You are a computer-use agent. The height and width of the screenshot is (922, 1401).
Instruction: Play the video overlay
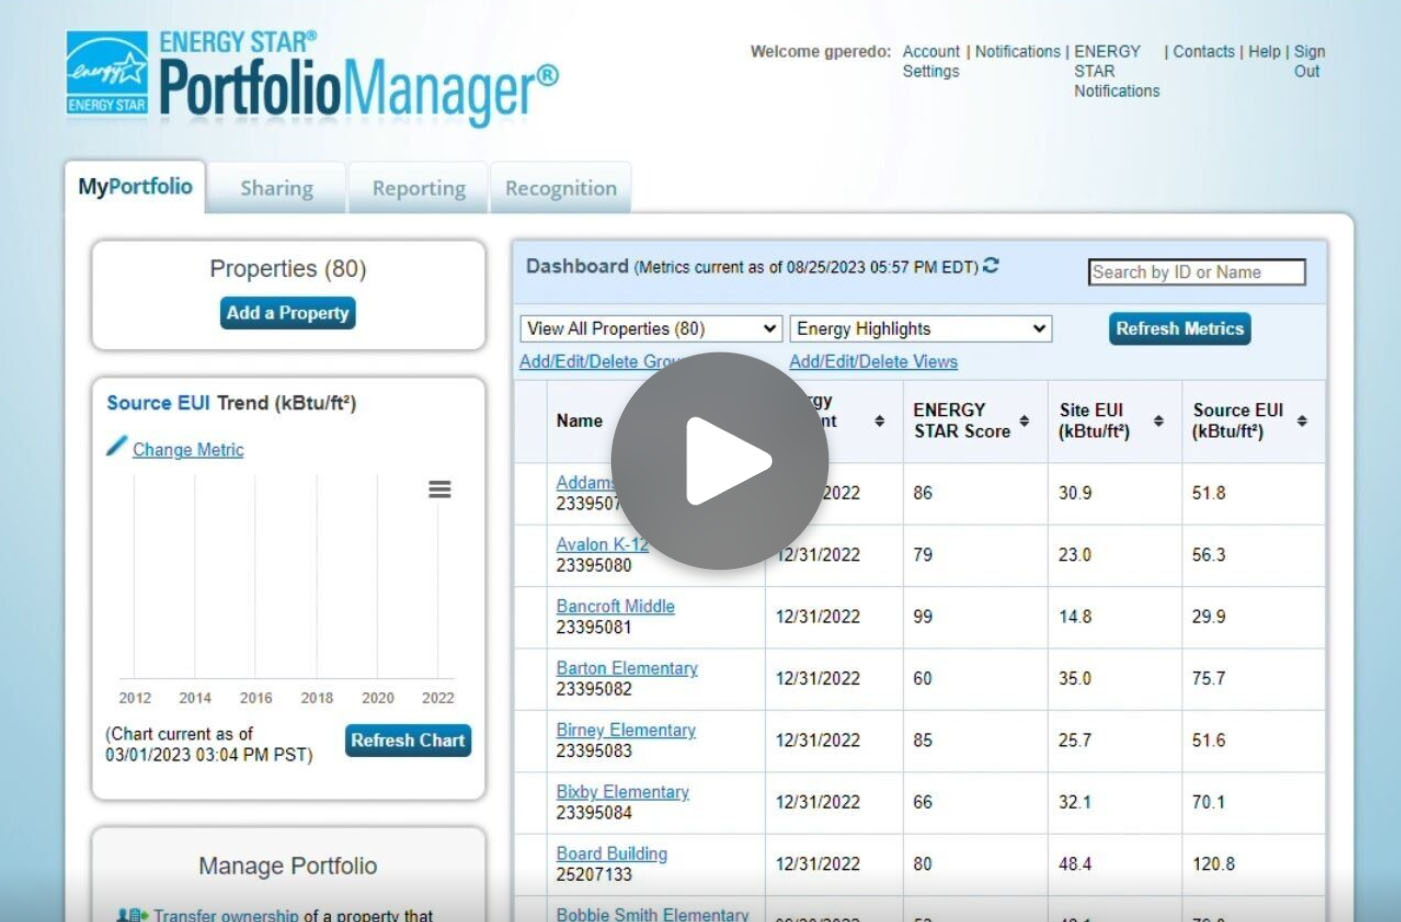coord(719,461)
